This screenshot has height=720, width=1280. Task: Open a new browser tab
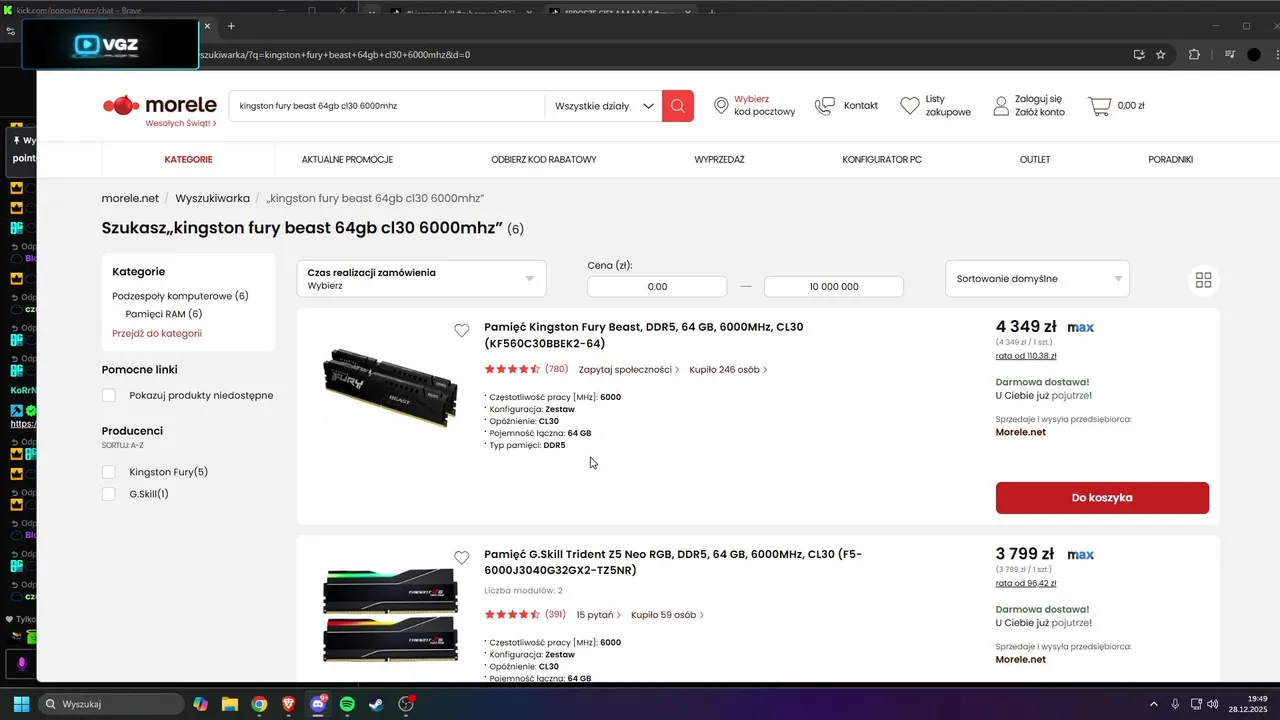click(x=231, y=26)
